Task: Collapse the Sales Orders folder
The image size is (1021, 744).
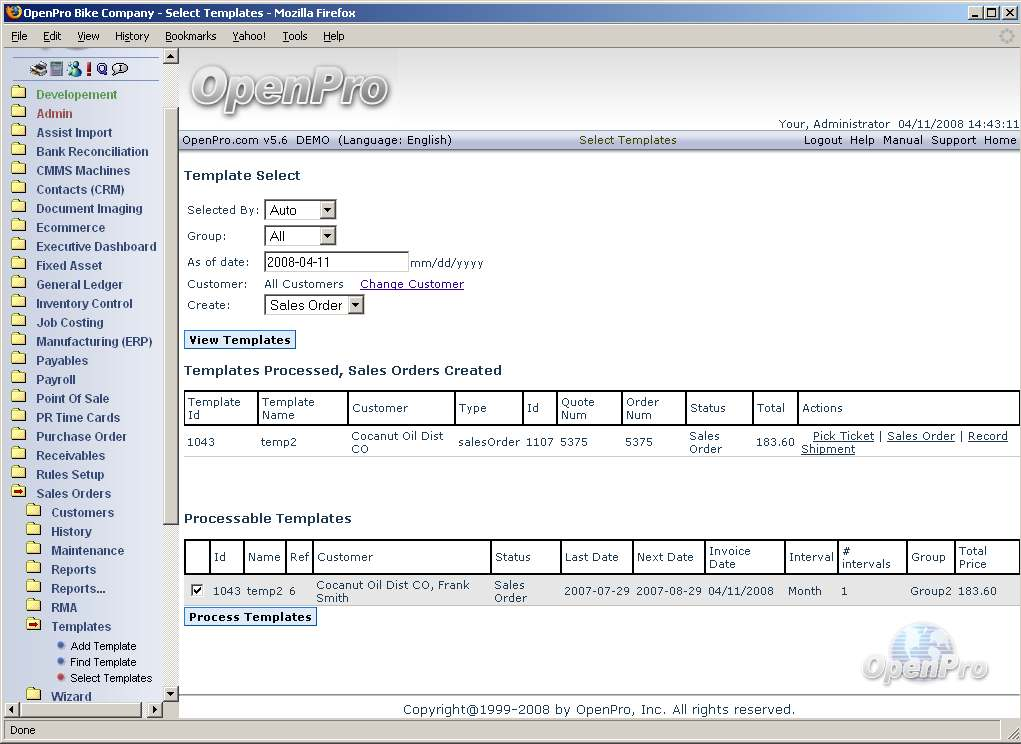Action: tap(19, 493)
